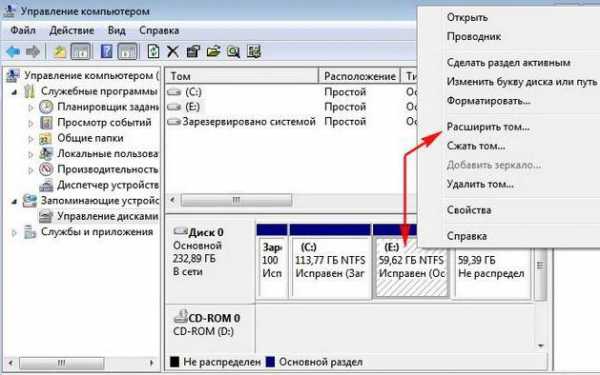The height and width of the screenshot is (375, 600).
Task: Open the Файл menu
Action: [23, 30]
